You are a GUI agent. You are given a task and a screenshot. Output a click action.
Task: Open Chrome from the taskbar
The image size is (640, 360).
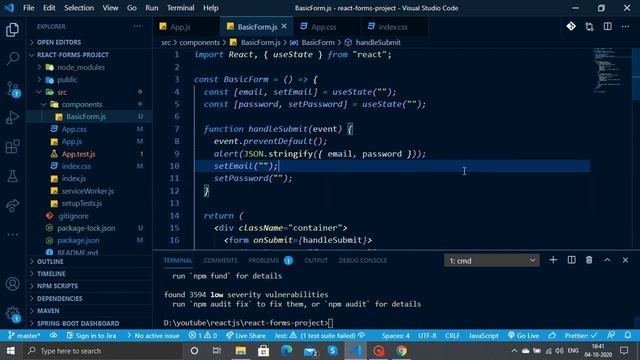click(x=402, y=351)
